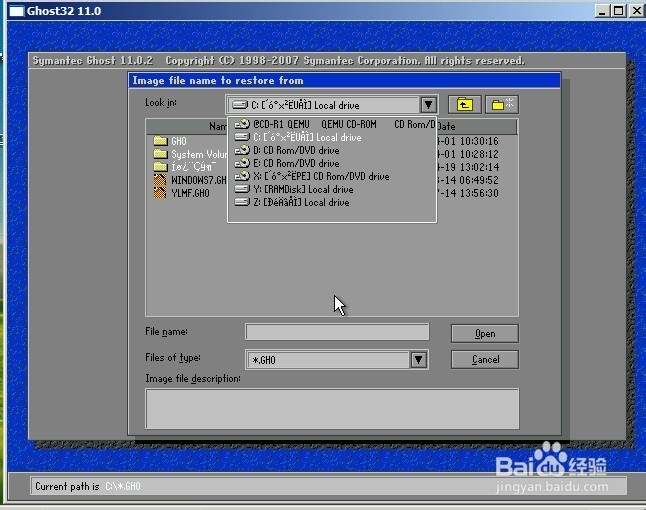Screen dimensions: 646x510
Task: Click the create new folder icon
Action: [x=502, y=105]
